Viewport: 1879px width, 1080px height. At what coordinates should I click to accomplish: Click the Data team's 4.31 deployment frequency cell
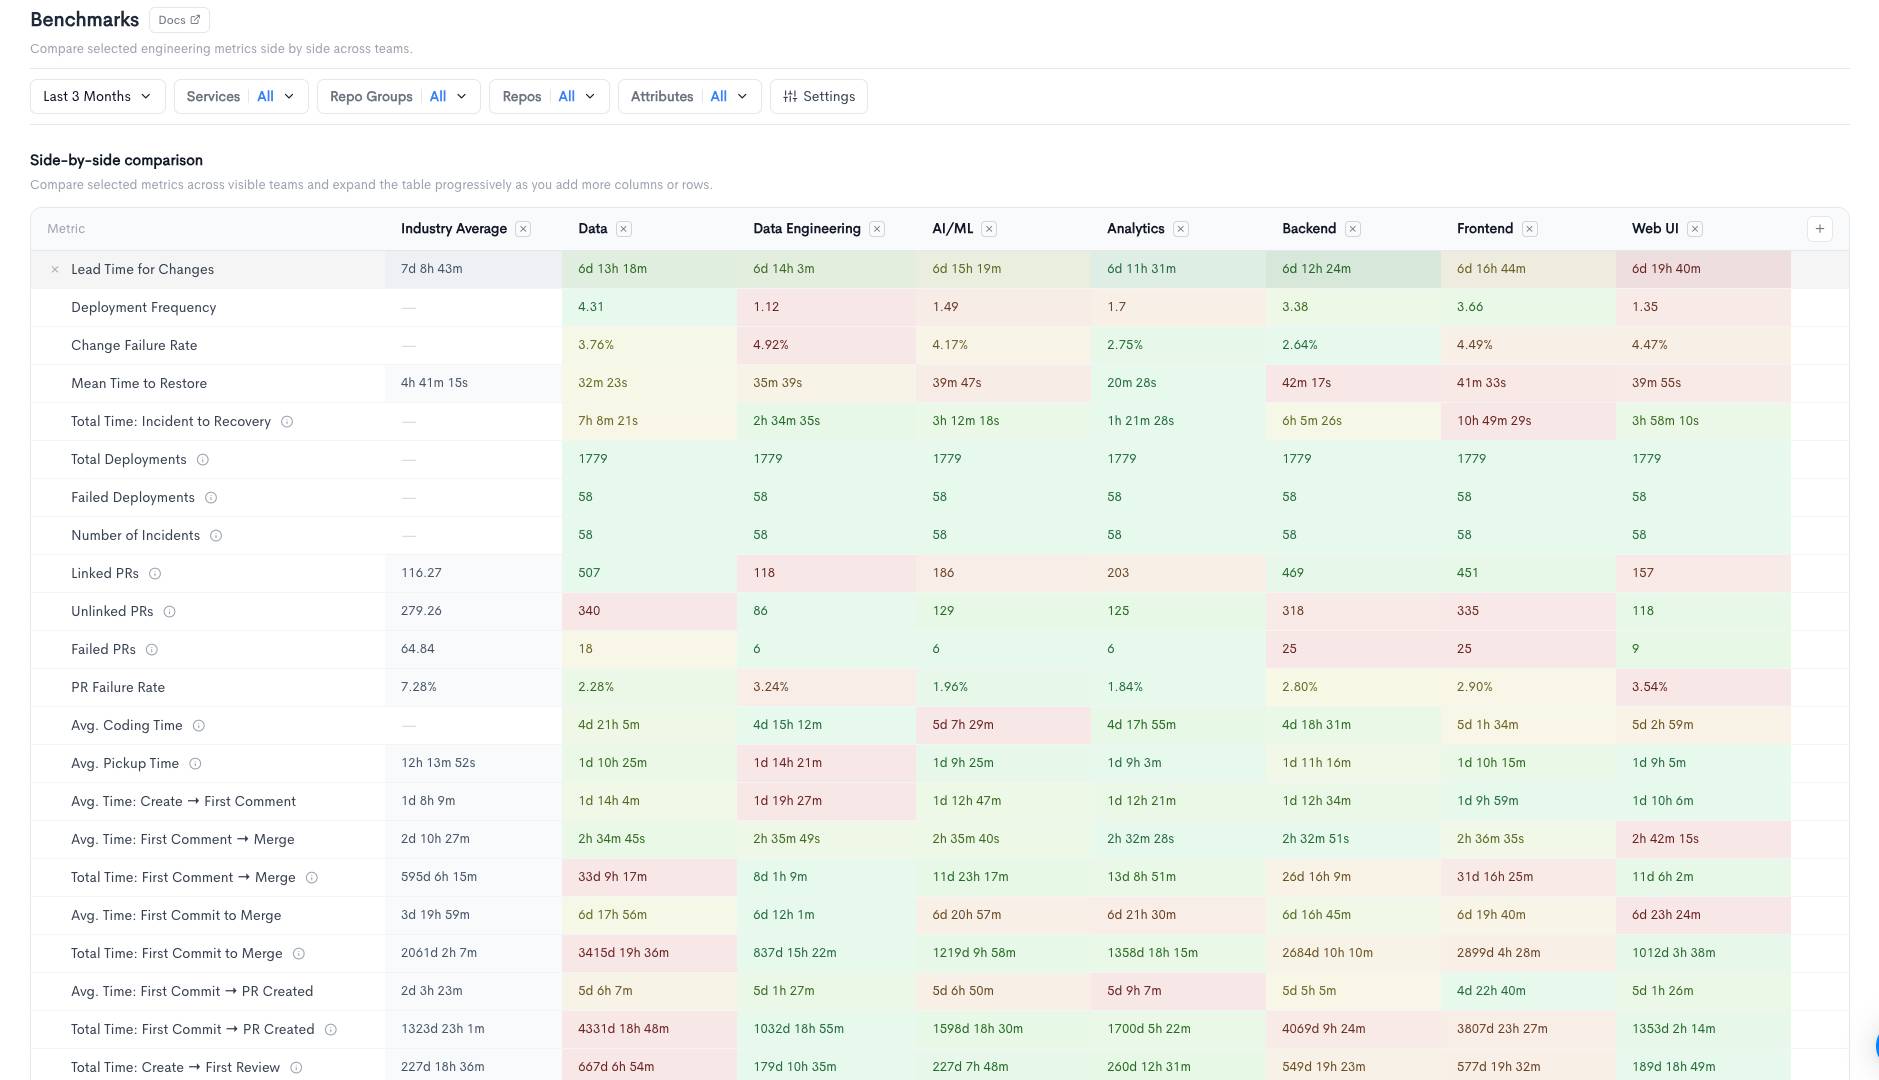(x=649, y=307)
